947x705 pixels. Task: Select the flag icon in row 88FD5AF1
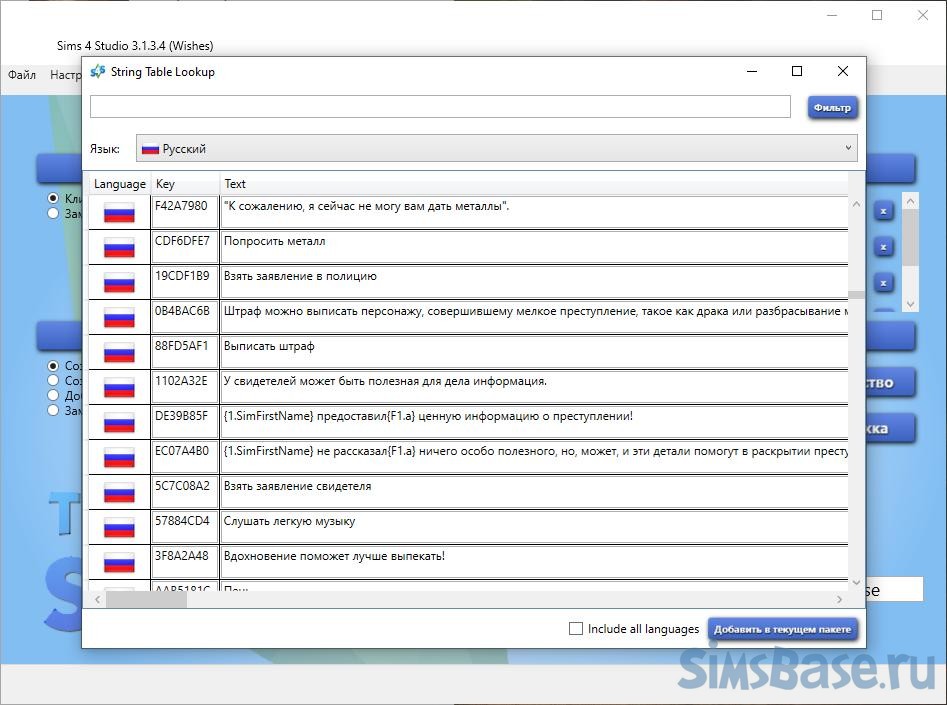tap(119, 353)
